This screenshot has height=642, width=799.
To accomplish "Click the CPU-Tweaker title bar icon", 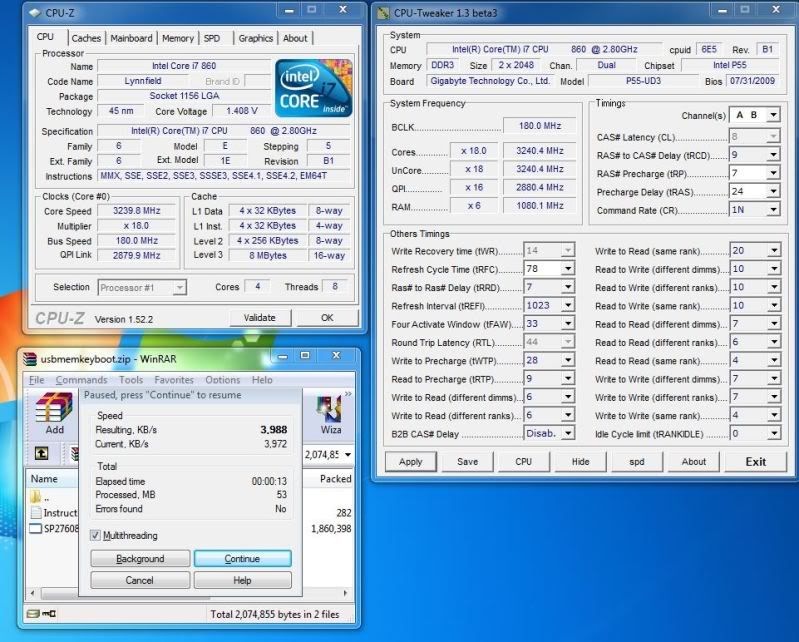I will point(383,13).
